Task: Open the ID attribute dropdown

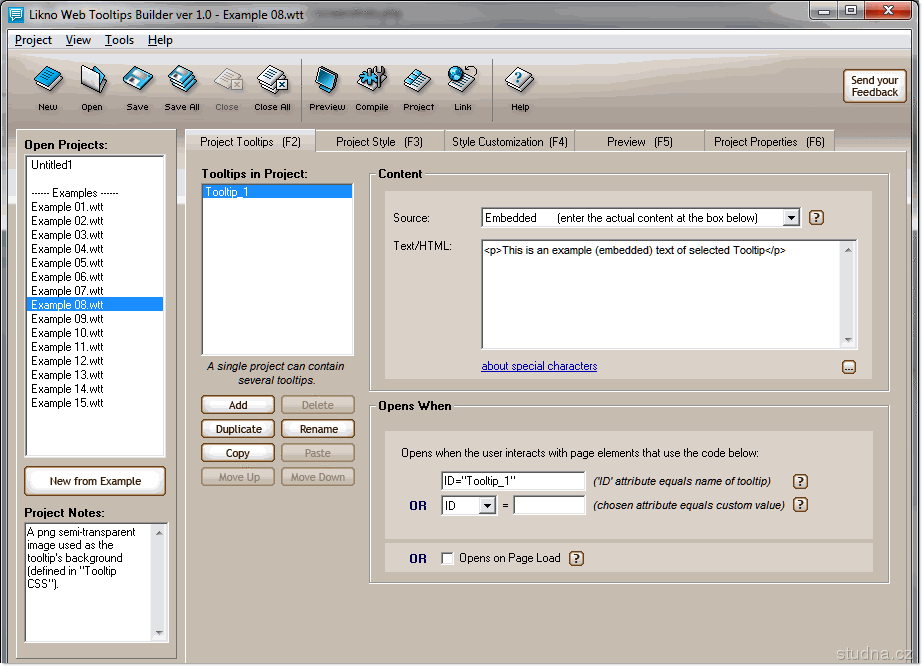Action: tap(487, 506)
